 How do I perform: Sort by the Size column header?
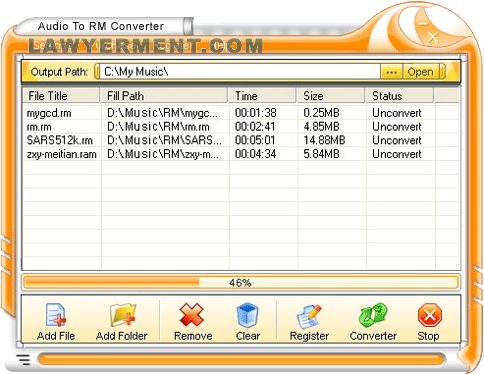(331, 96)
